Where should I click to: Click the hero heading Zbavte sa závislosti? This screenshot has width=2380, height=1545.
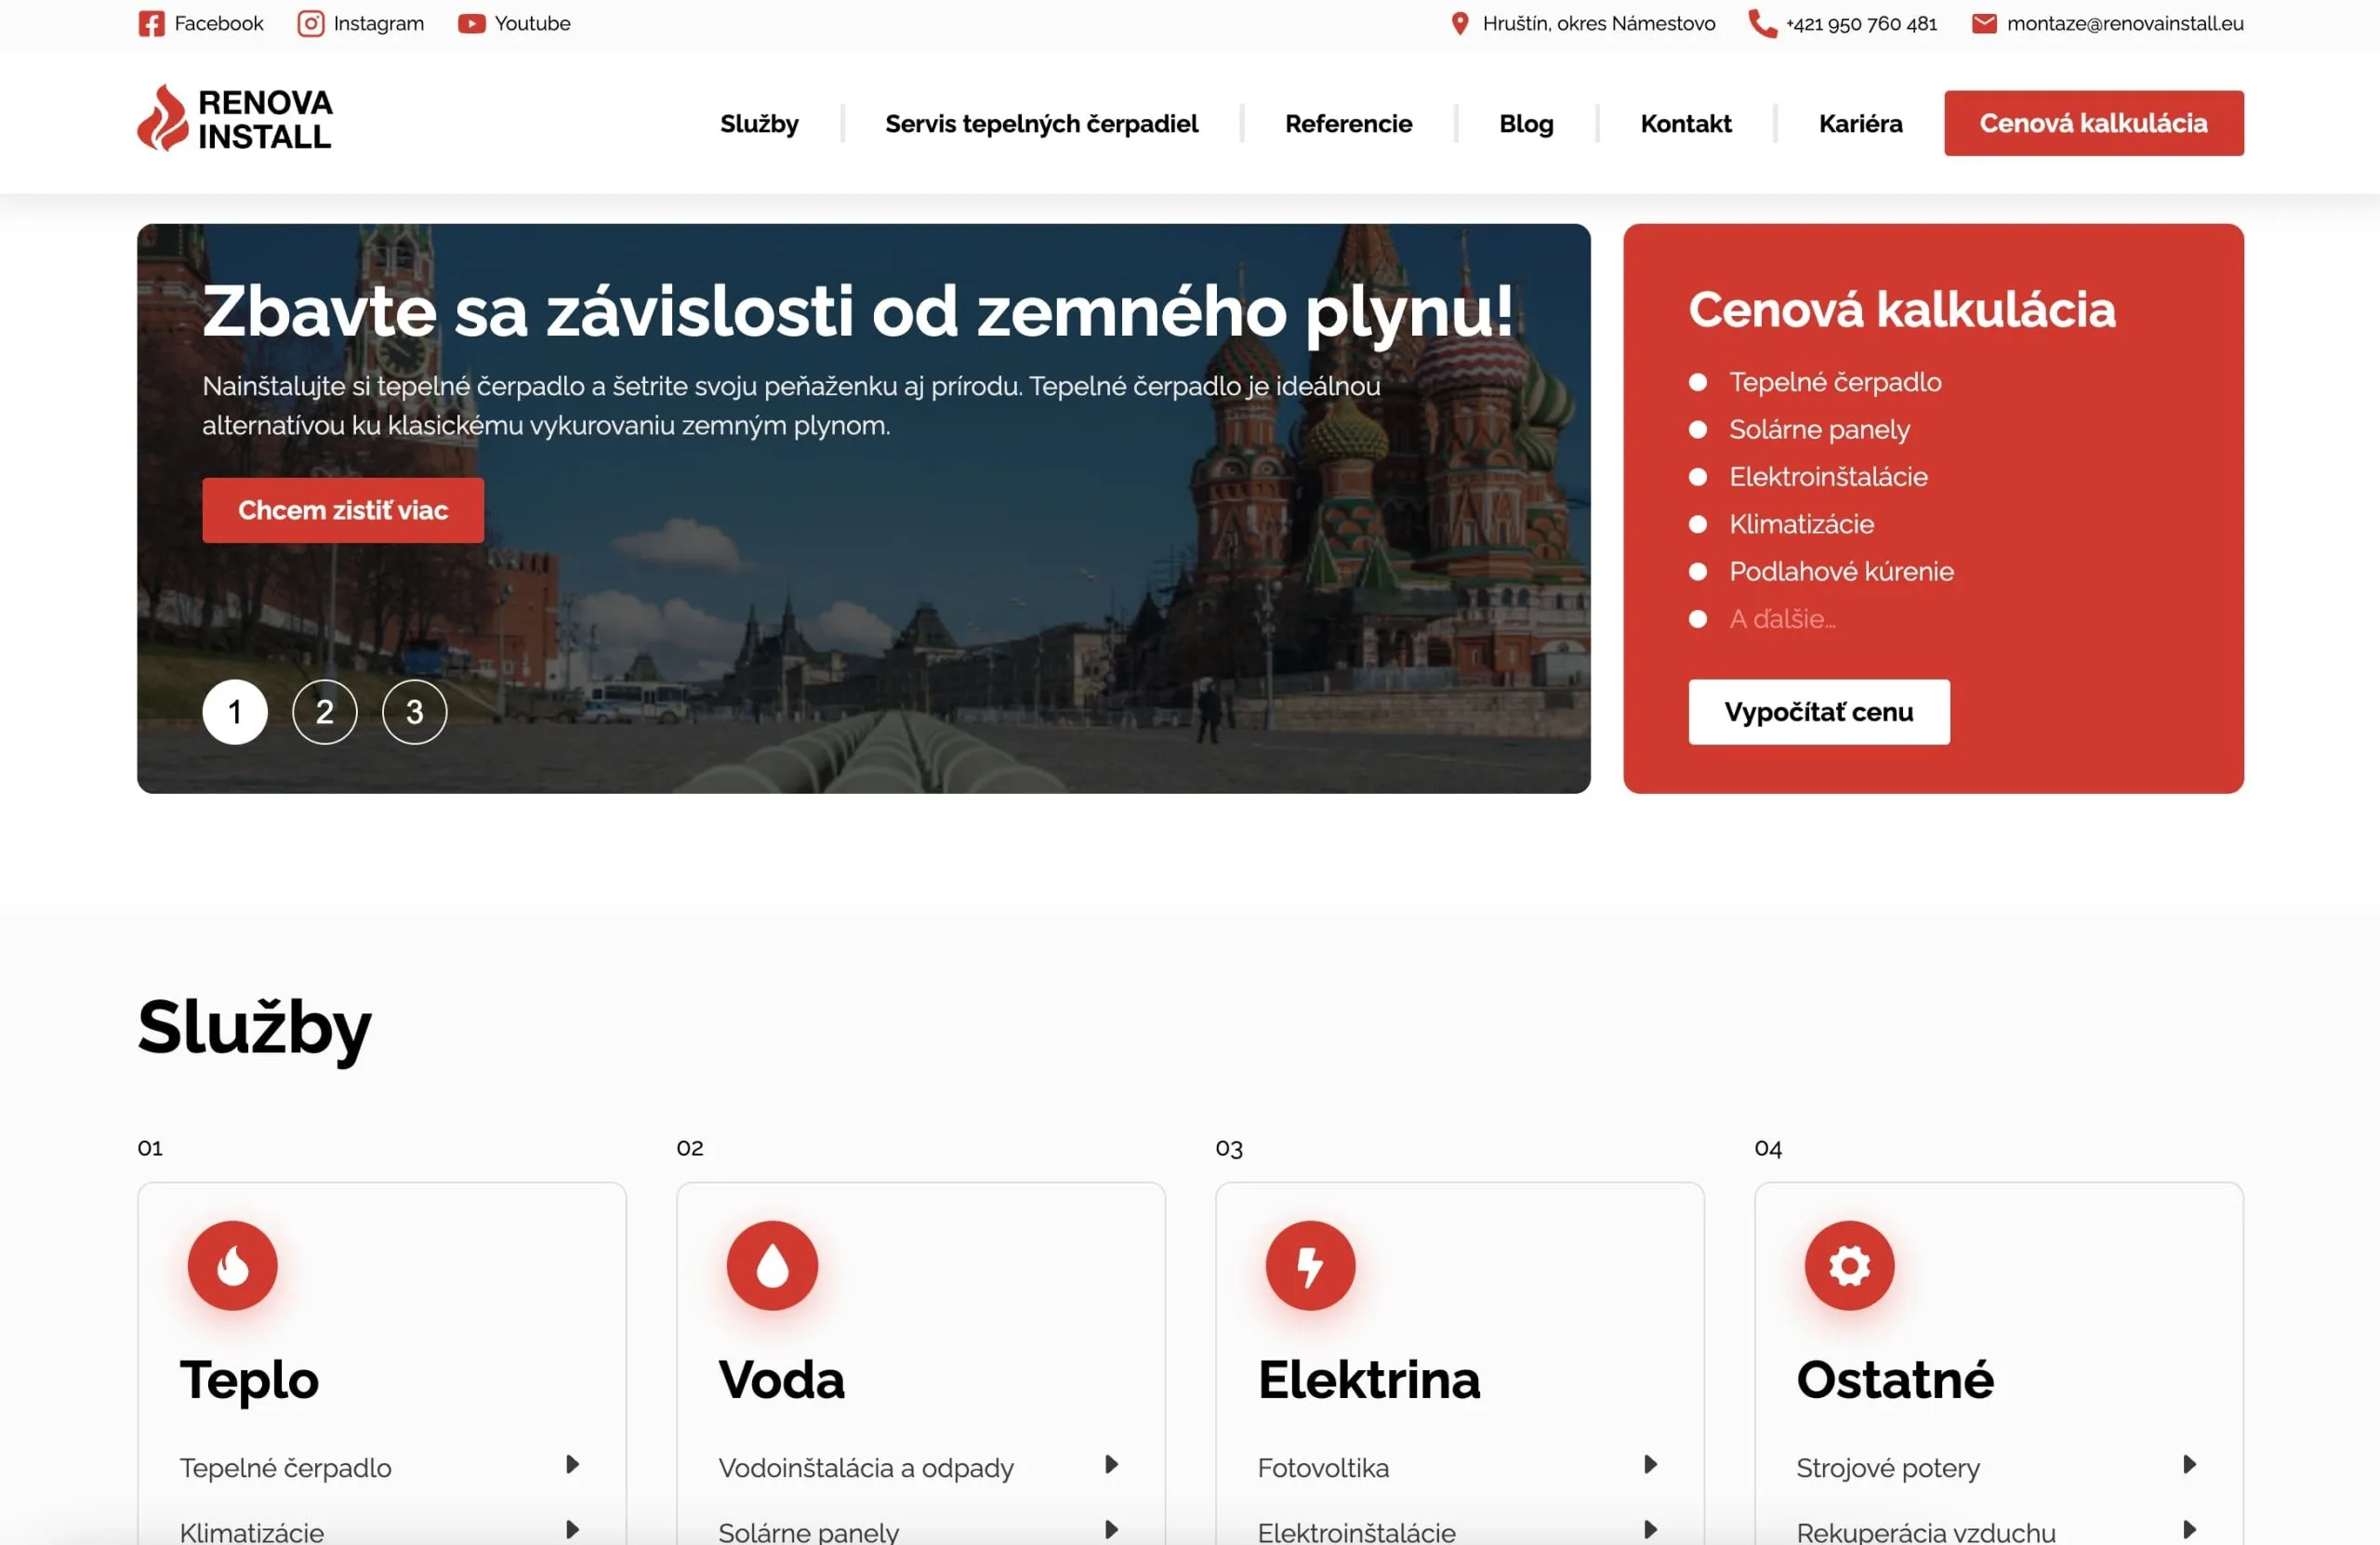pos(858,311)
